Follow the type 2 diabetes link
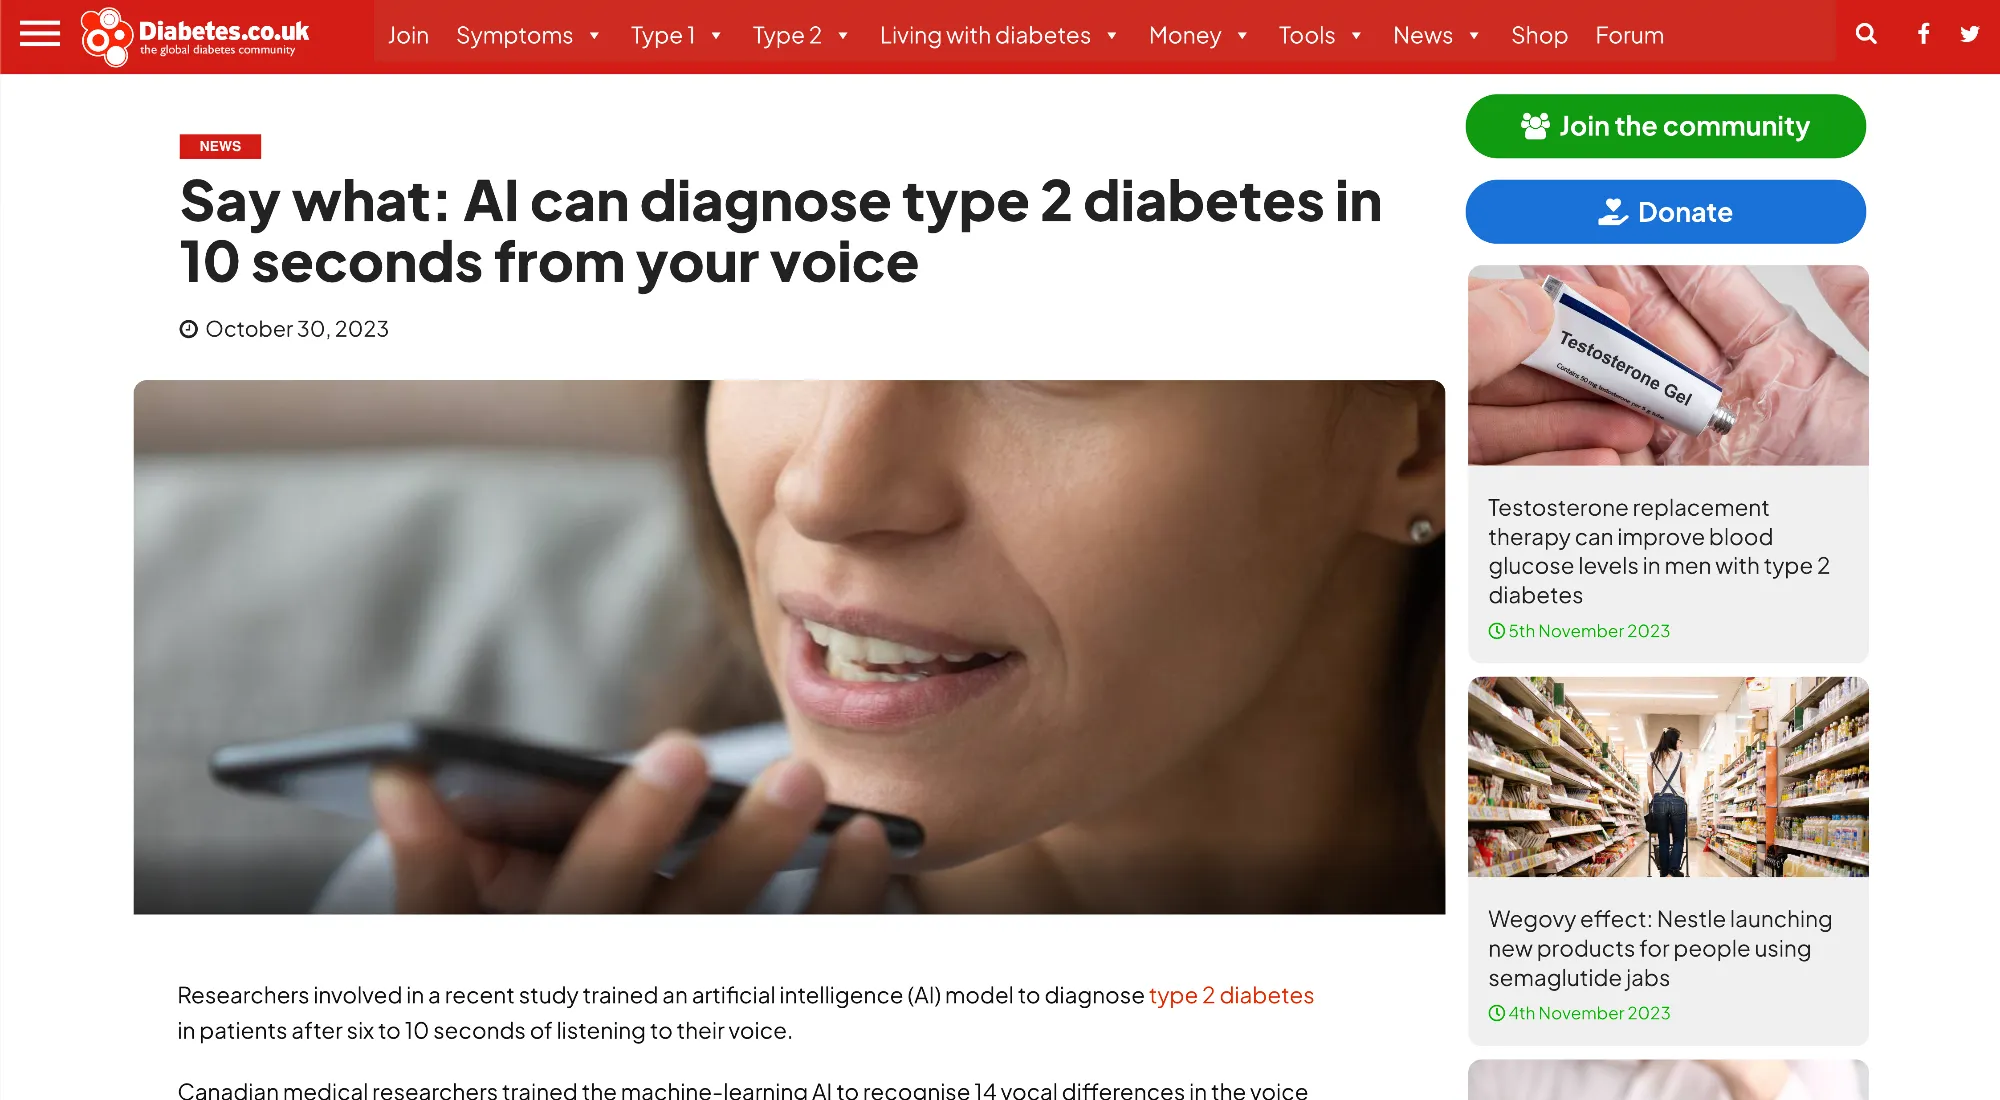Viewport: 2000px width, 1100px height. point(1231,995)
